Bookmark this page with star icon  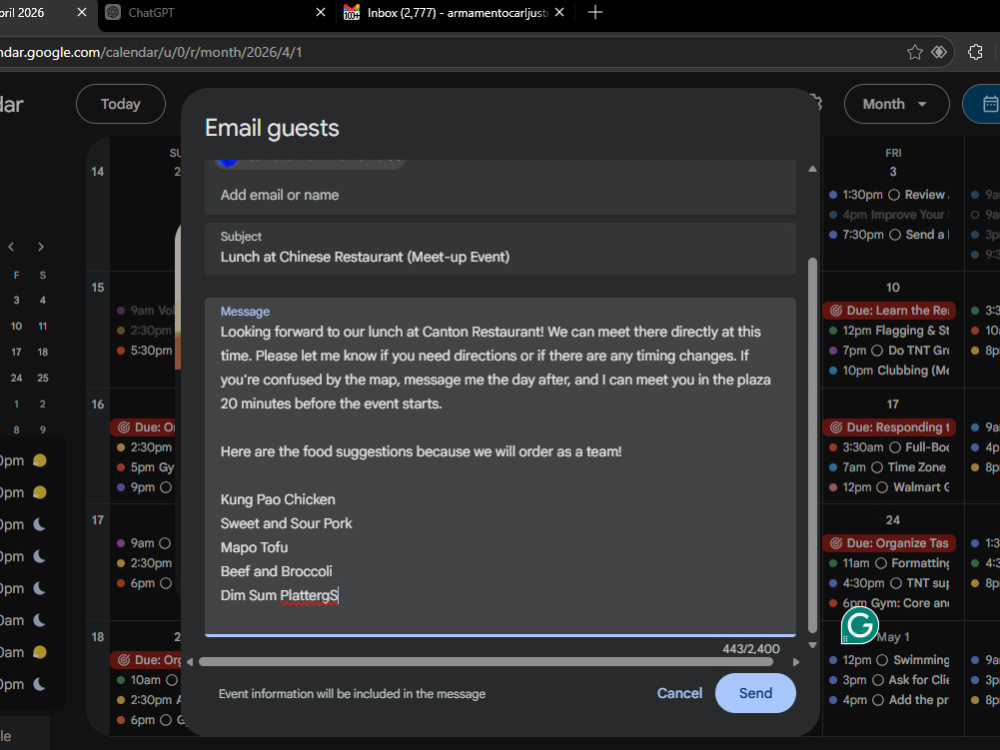click(915, 52)
